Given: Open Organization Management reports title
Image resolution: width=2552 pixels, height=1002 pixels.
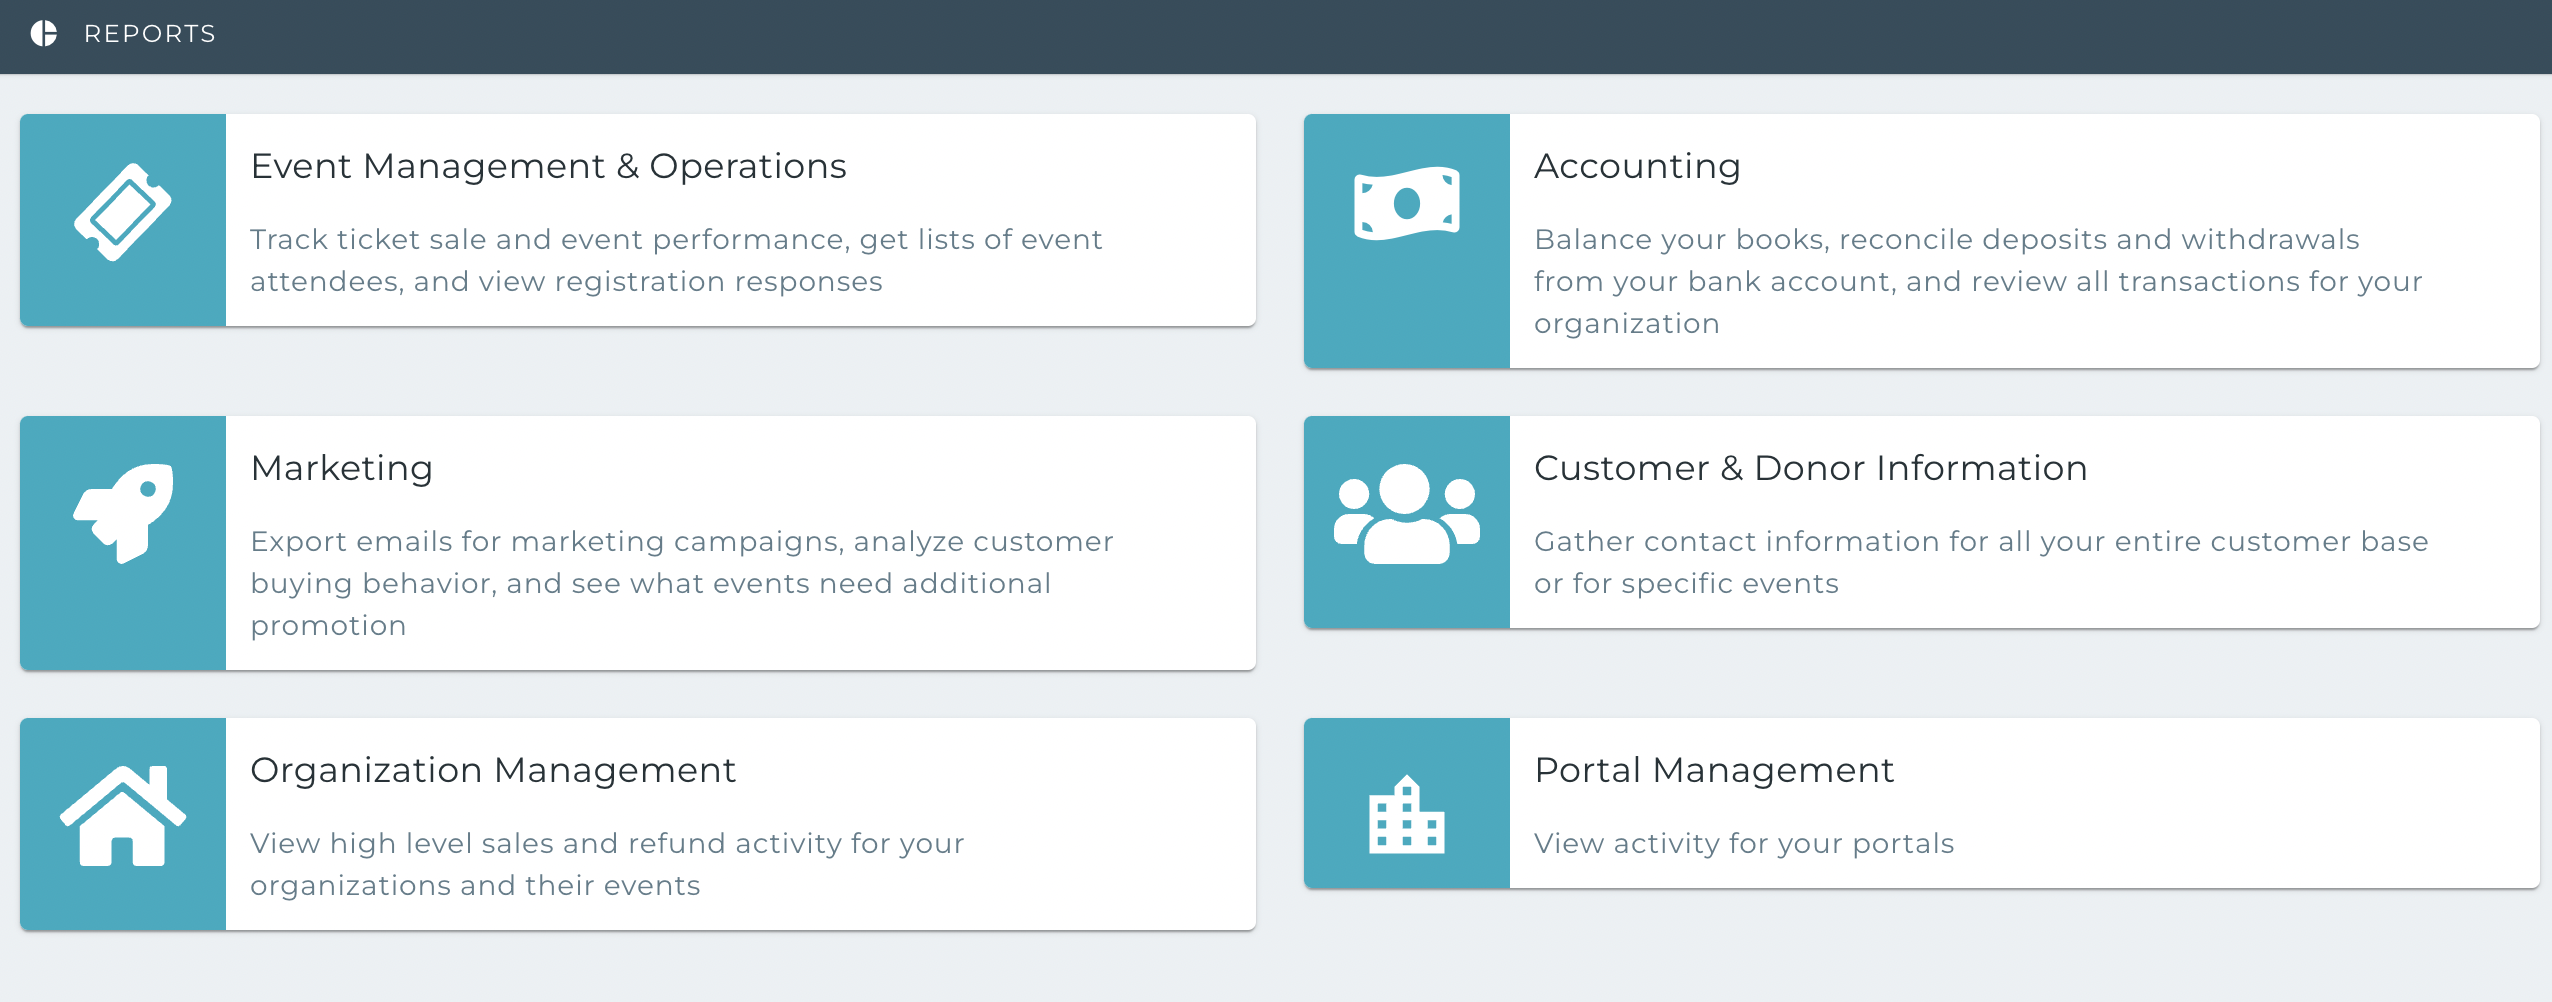Looking at the screenshot, I should (x=493, y=770).
